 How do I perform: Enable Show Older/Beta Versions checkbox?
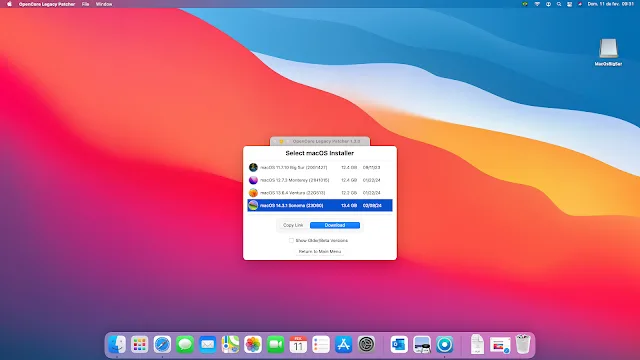pyautogui.click(x=291, y=241)
